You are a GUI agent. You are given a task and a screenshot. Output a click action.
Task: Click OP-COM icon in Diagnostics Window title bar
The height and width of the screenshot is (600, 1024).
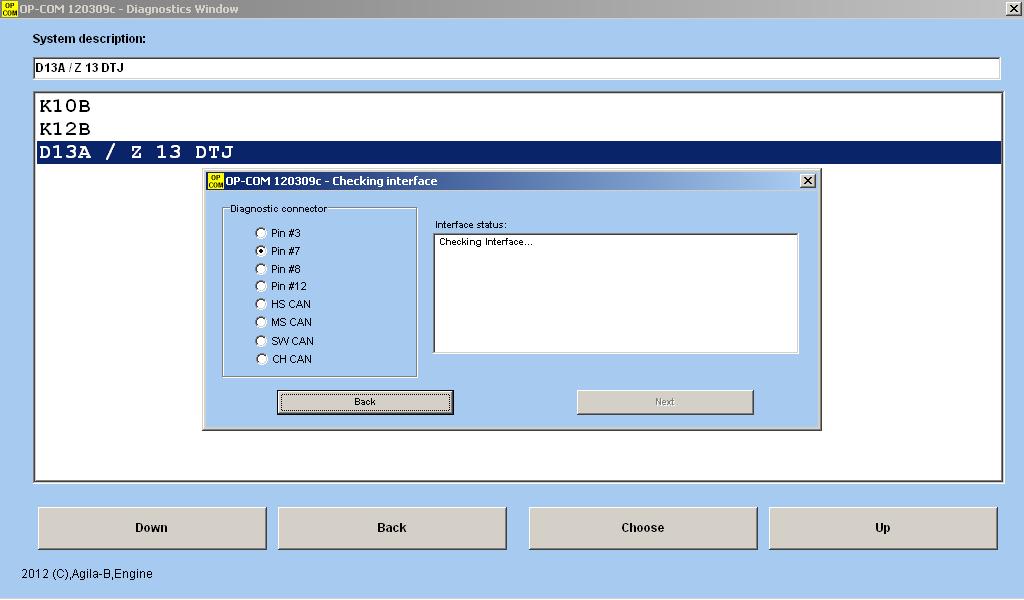pos(10,8)
